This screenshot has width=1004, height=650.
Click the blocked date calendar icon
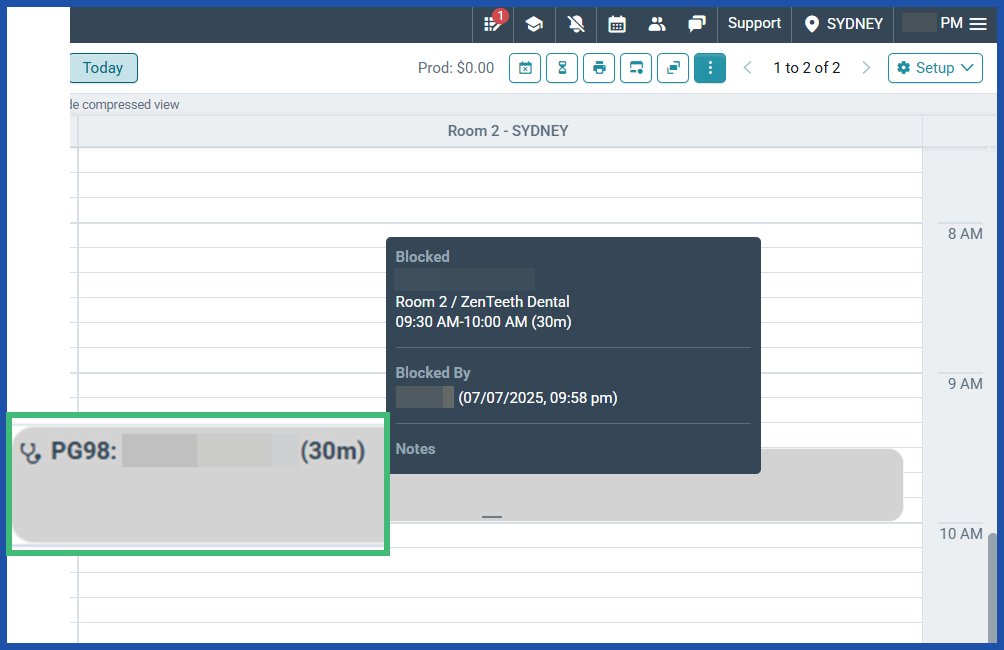pos(525,68)
